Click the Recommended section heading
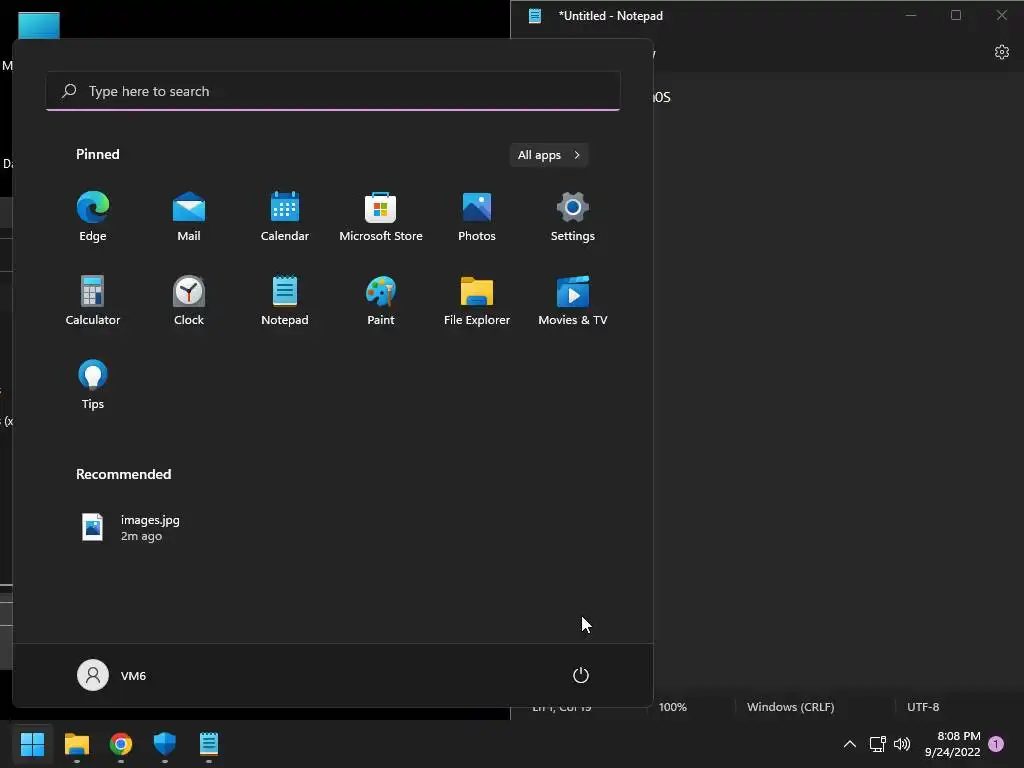 (123, 474)
